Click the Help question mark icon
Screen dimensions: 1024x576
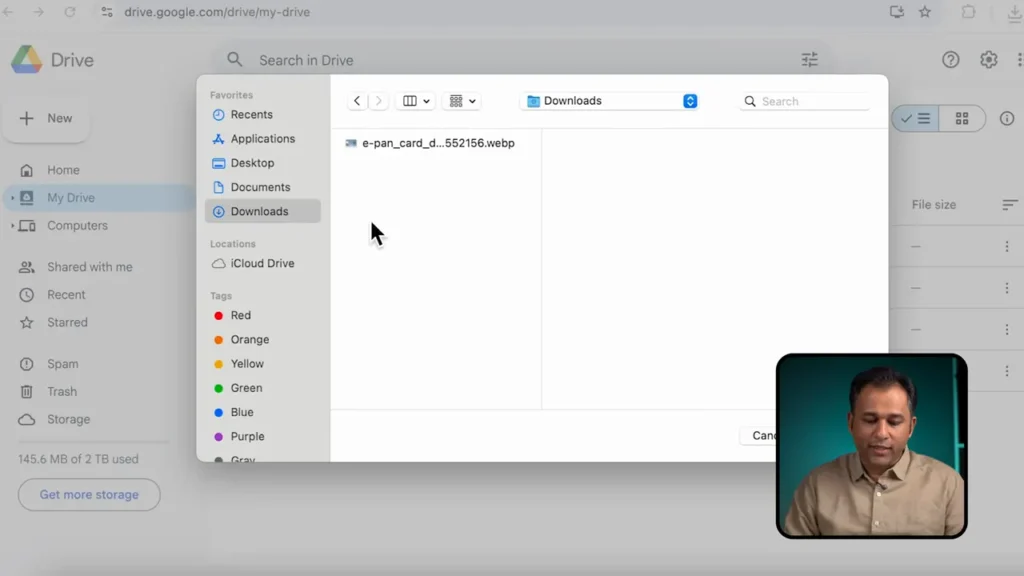coord(951,60)
